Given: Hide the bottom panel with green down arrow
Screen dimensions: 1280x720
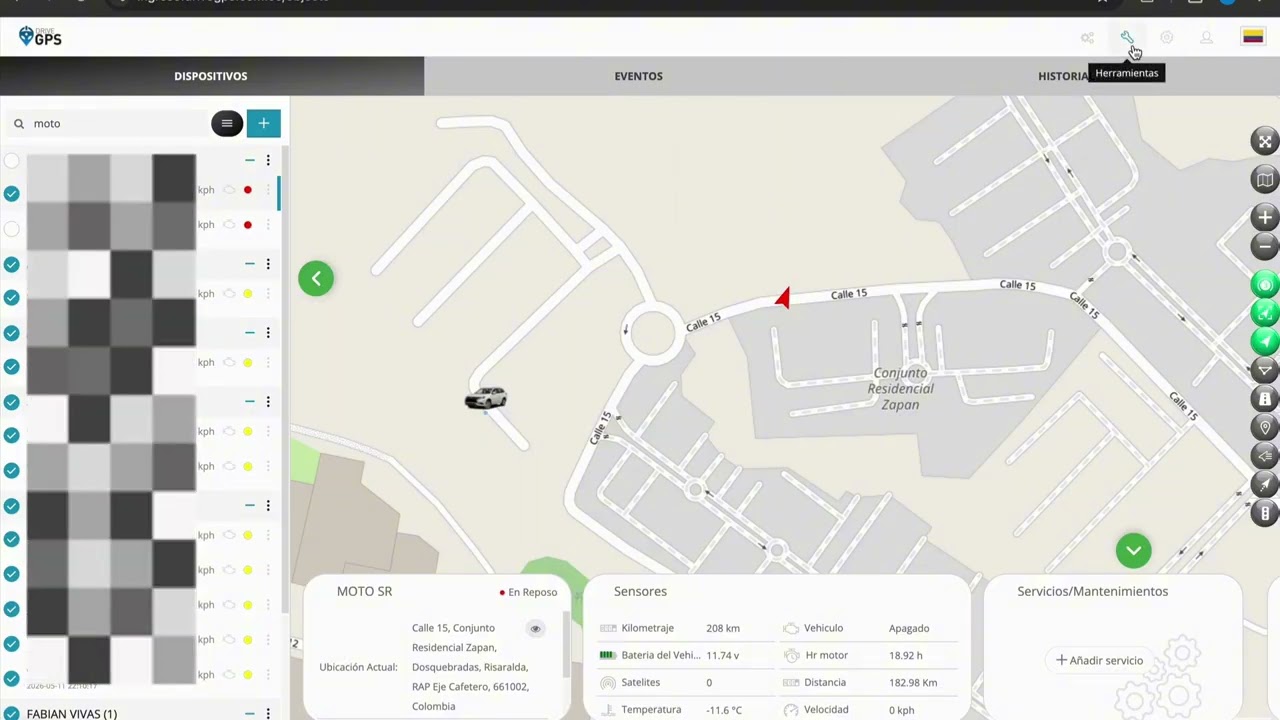Looking at the screenshot, I should (x=1134, y=550).
